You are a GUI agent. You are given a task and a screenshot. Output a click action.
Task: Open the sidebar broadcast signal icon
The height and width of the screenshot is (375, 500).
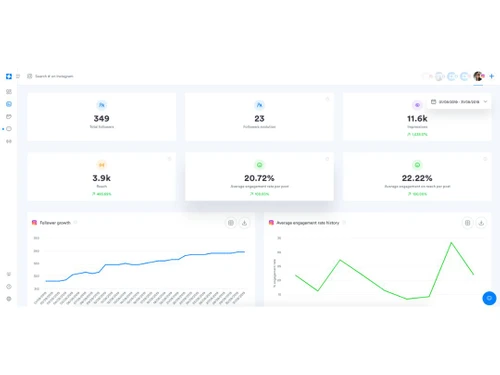point(9,141)
